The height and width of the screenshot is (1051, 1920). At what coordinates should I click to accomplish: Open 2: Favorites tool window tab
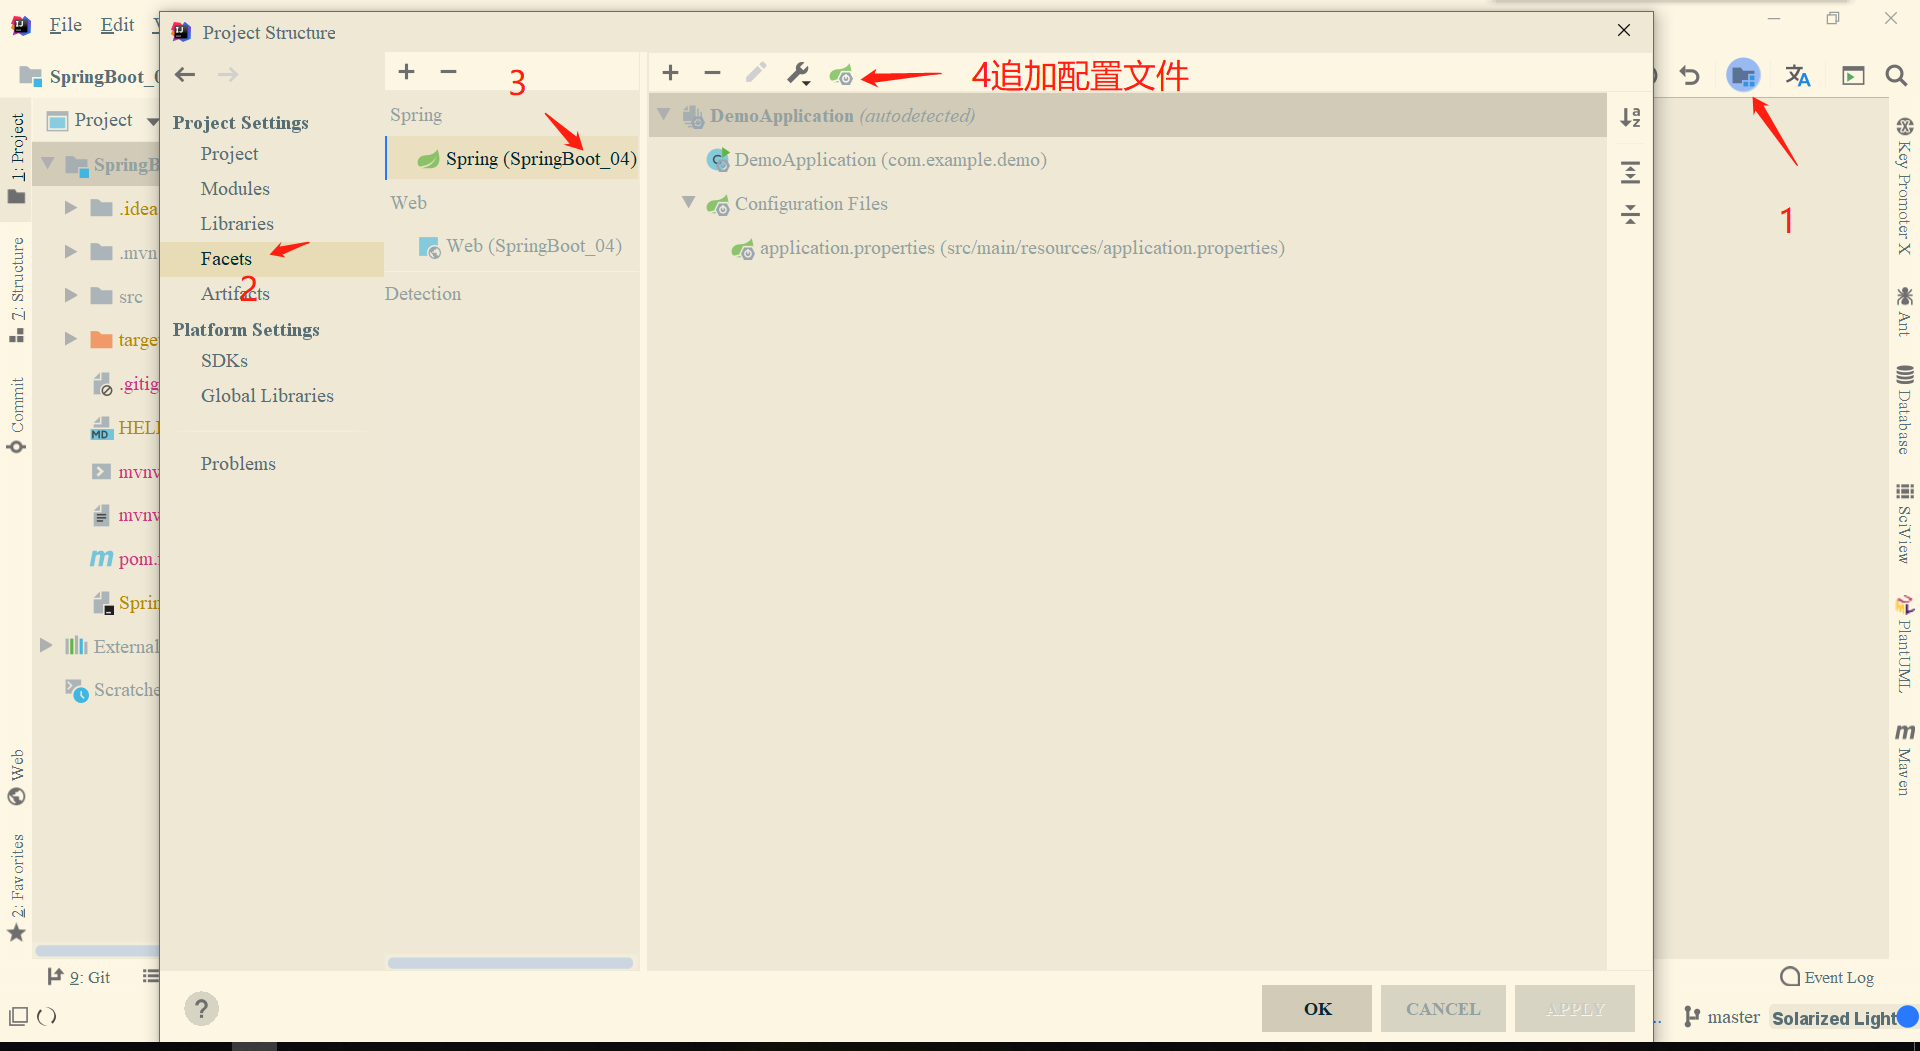coord(17,887)
